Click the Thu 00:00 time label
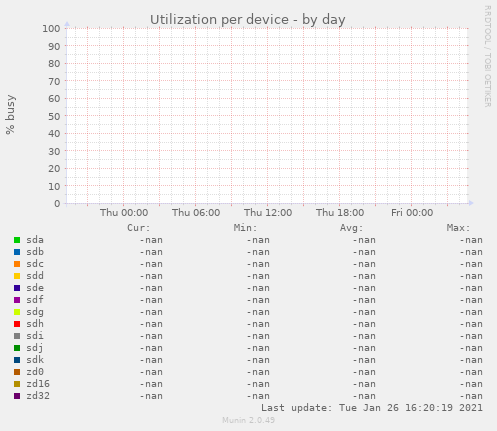The width and height of the screenshot is (497, 431). point(124,213)
